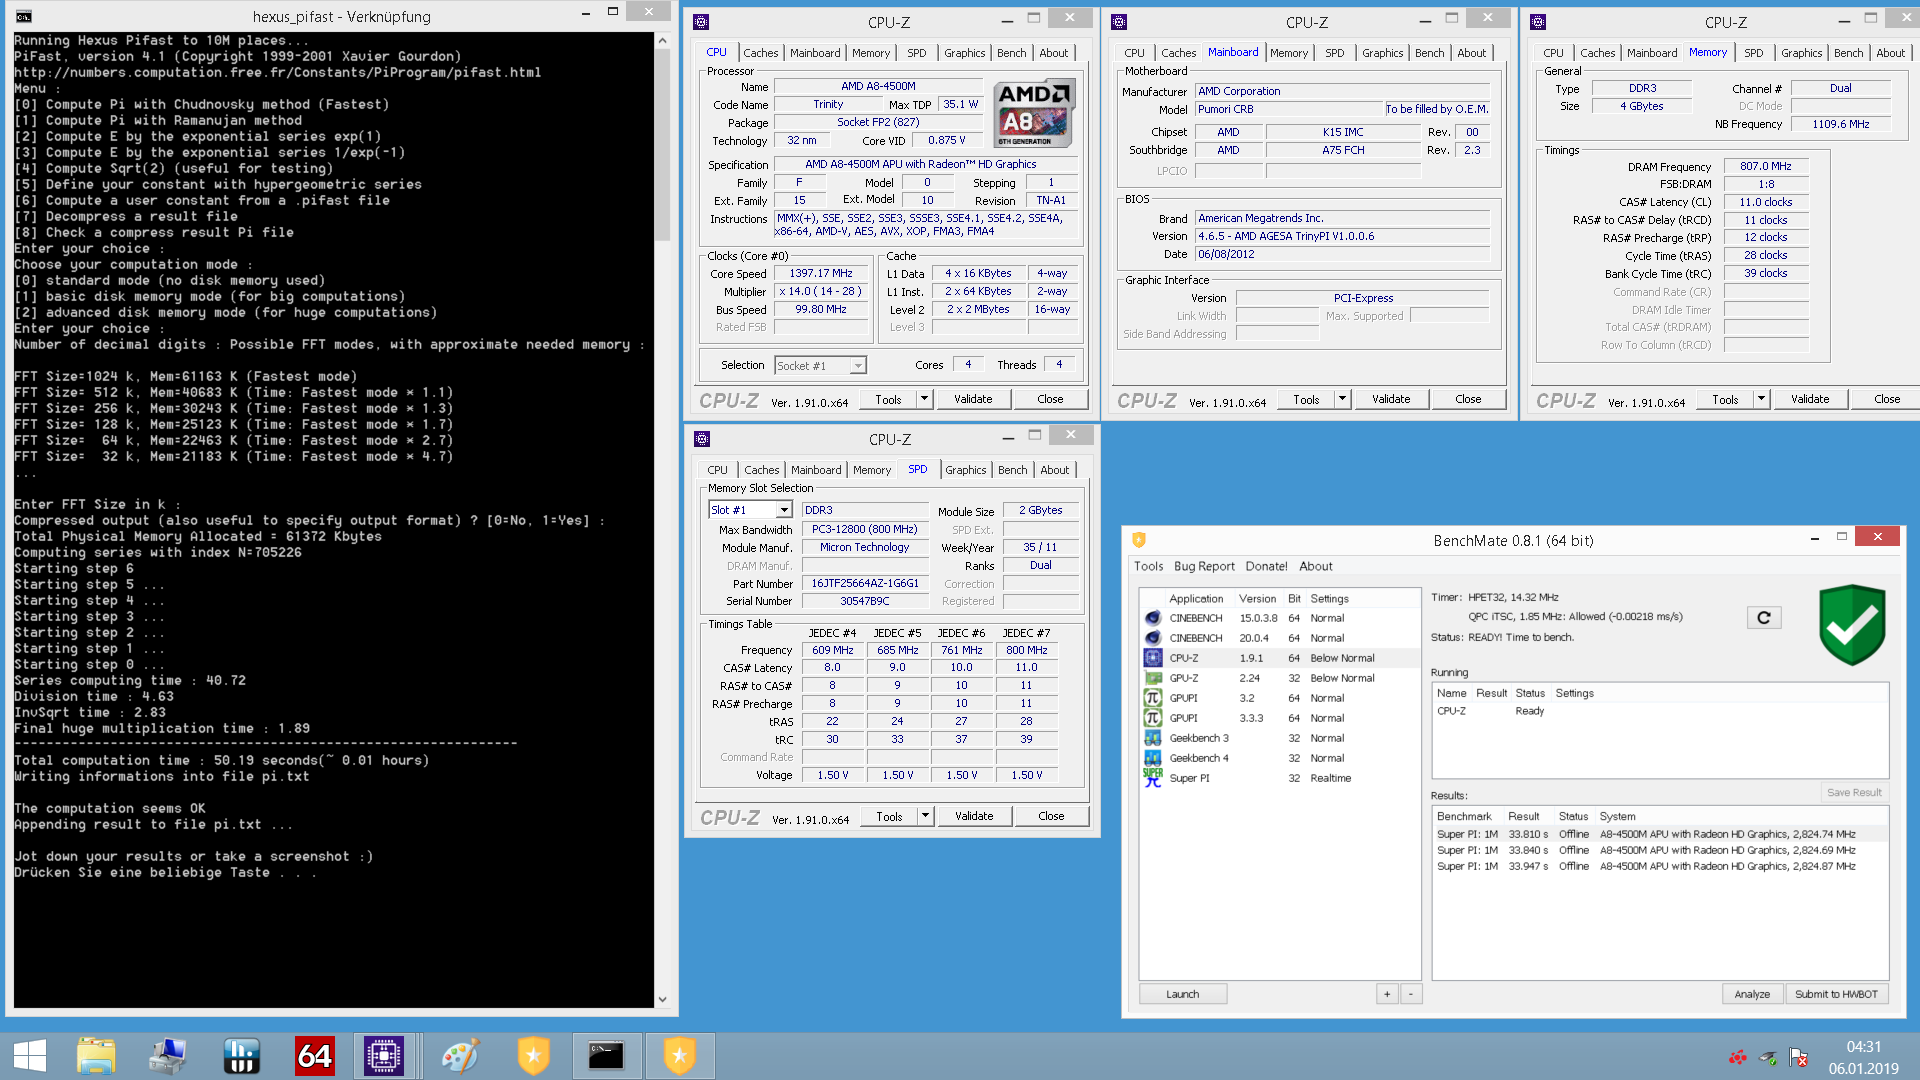Click Tools button in the first CPU-Z window
Viewport: 1920px width, 1080px height.
(x=888, y=399)
